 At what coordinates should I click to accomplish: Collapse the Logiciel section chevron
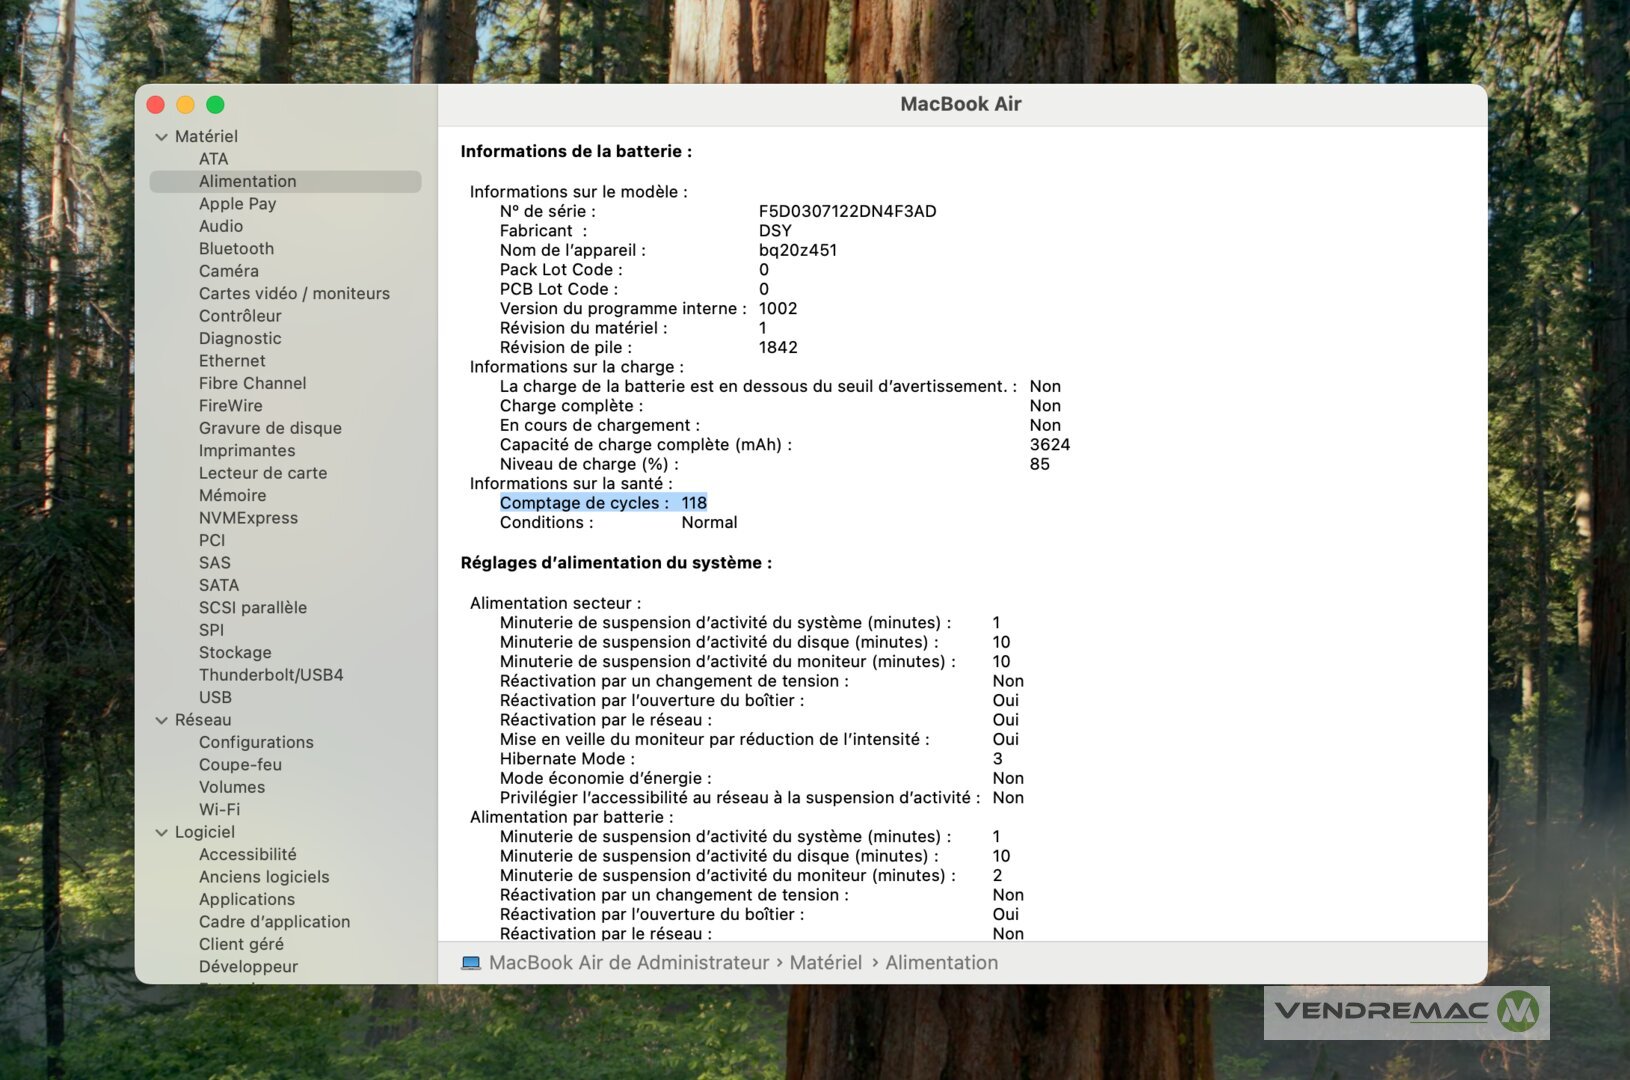pyautogui.click(x=161, y=832)
